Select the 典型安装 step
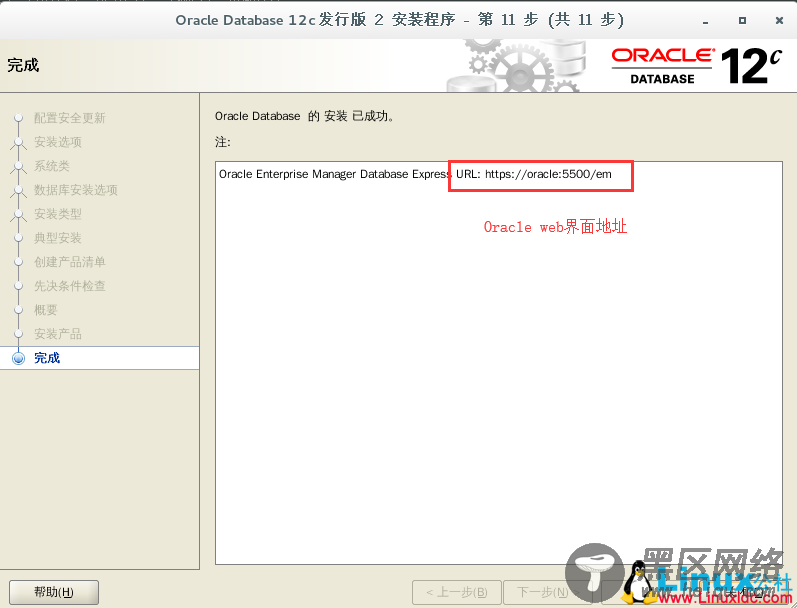The image size is (797, 608). click(x=58, y=237)
